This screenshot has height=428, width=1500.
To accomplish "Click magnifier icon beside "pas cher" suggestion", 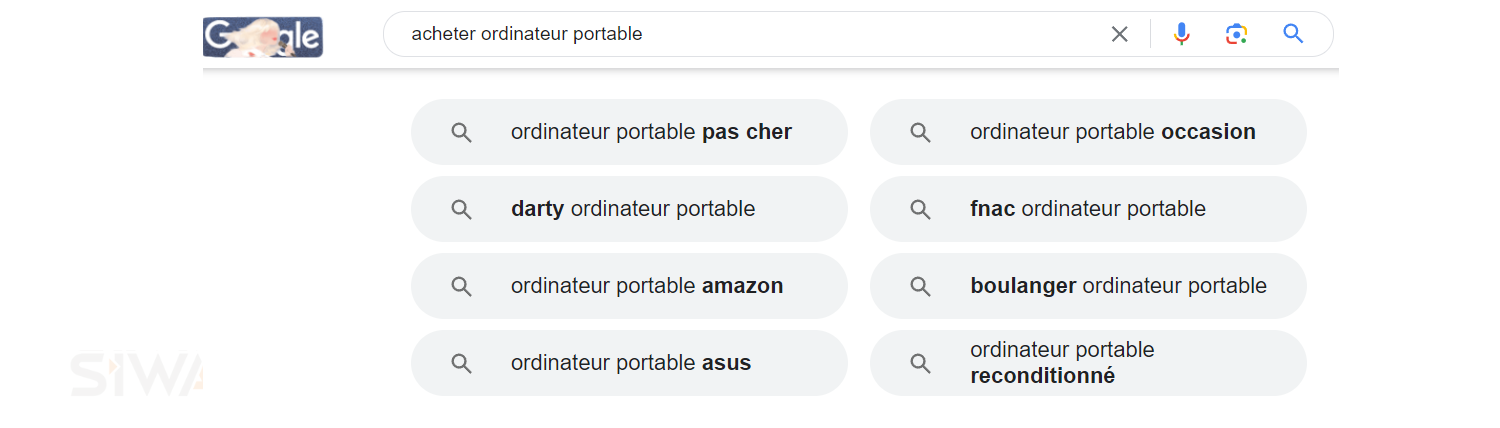I will tap(461, 132).
